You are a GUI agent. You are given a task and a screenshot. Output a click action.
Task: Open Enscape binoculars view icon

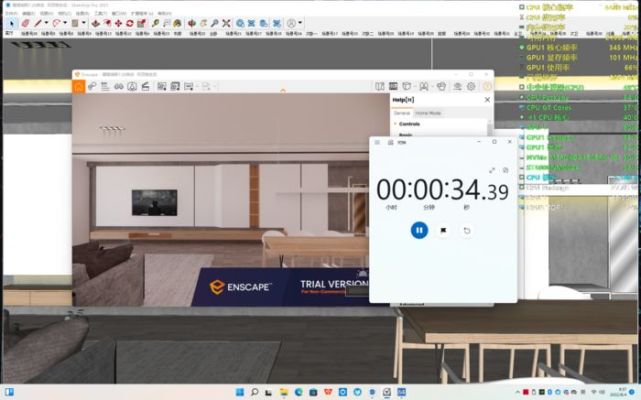(x=119, y=86)
